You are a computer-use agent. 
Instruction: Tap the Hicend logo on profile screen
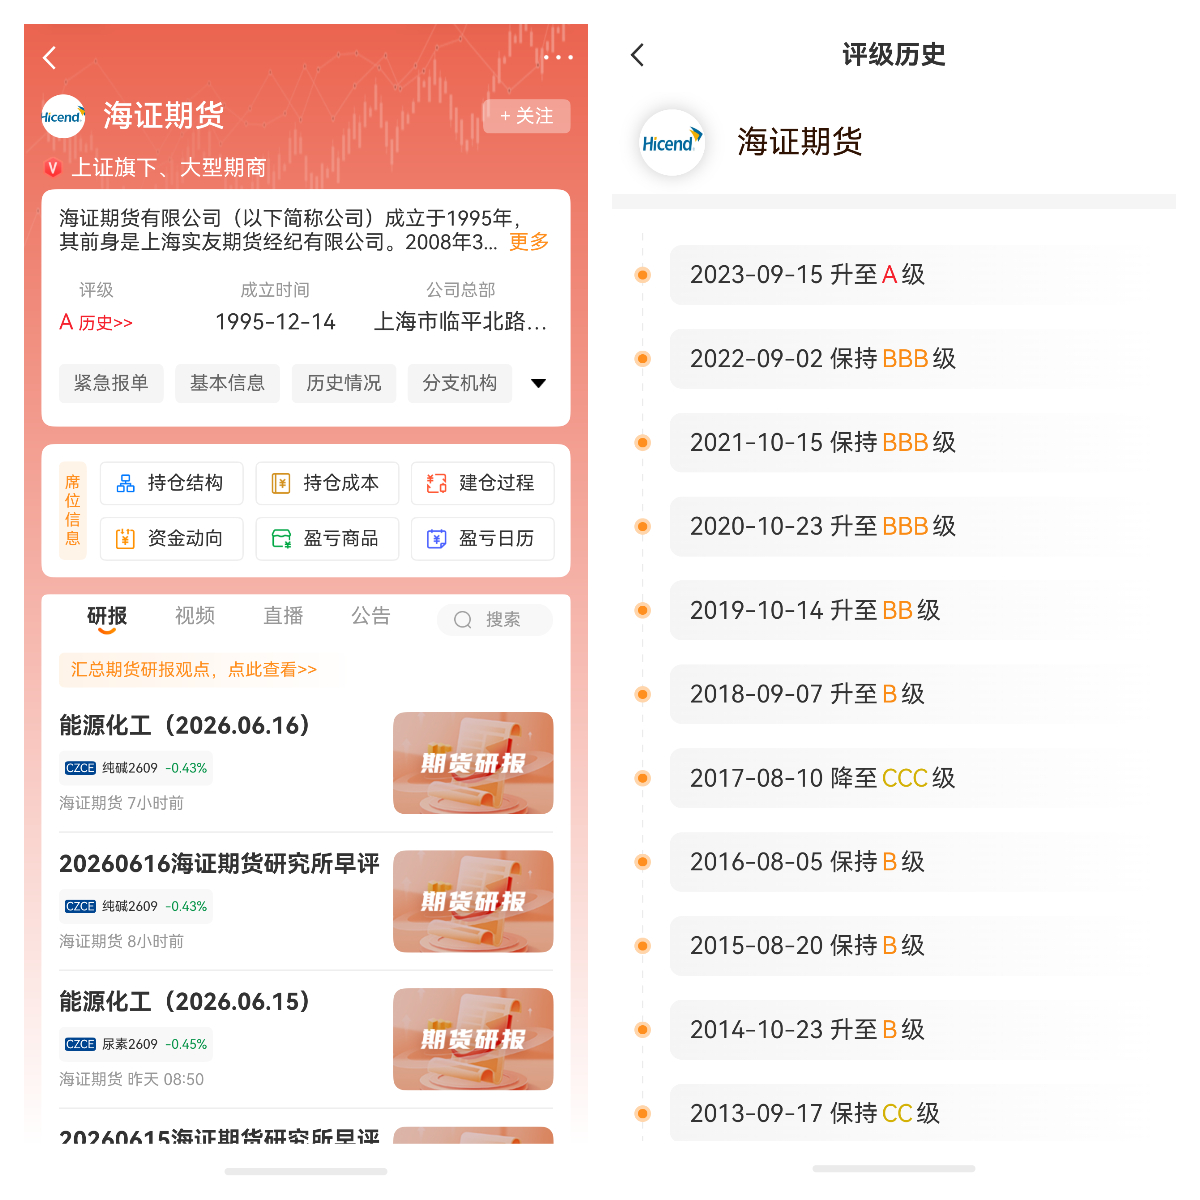[64, 116]
